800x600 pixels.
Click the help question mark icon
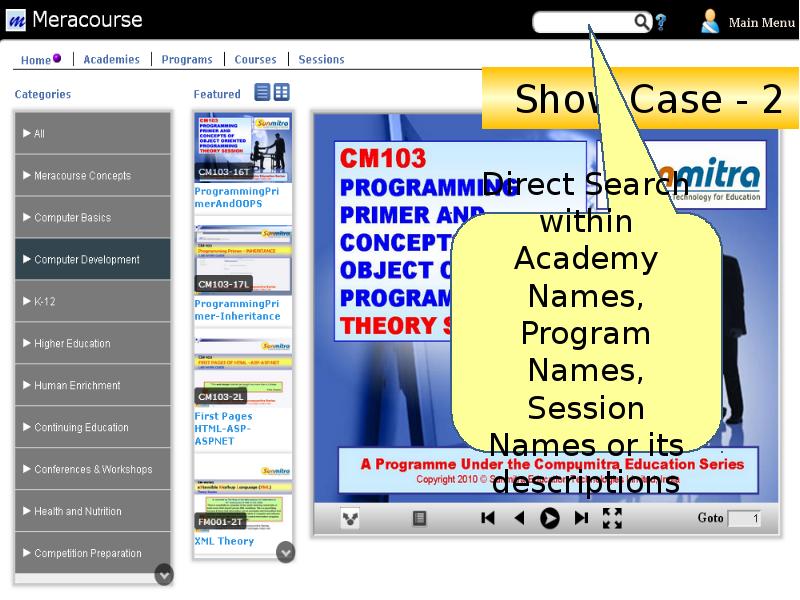click(x=661, y=22)
